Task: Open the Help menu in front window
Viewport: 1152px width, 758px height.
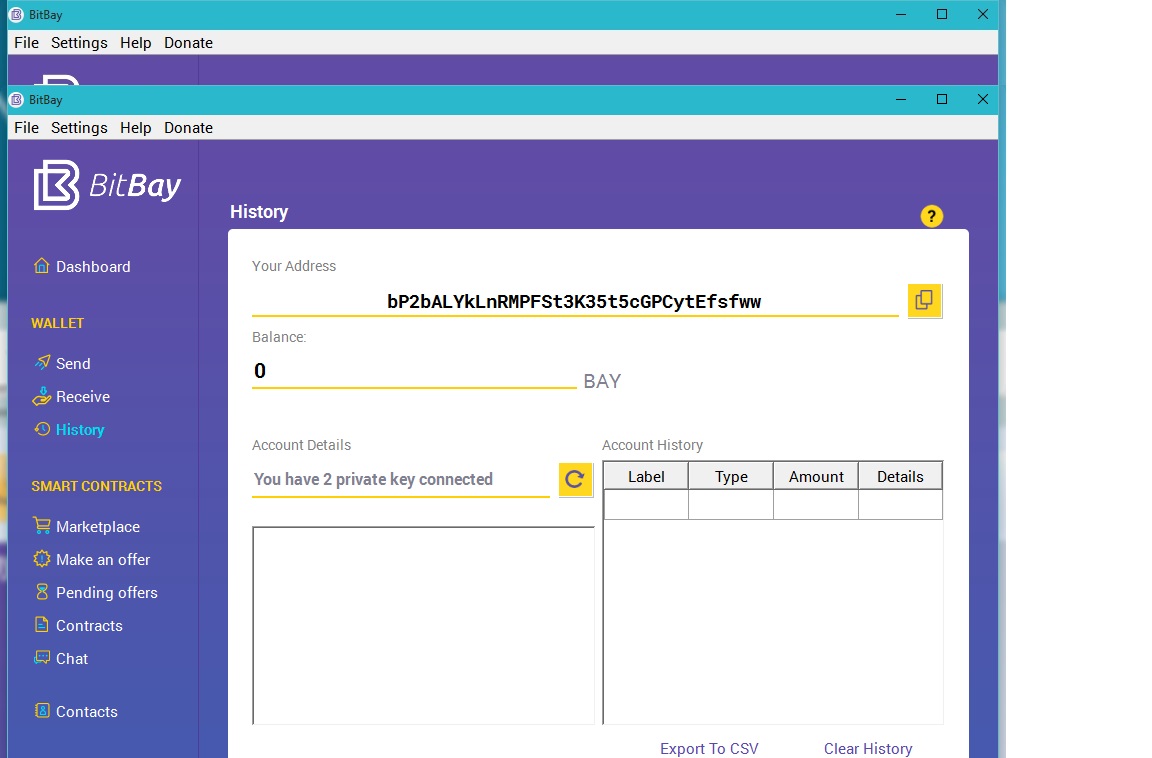Action: point(136,128)
